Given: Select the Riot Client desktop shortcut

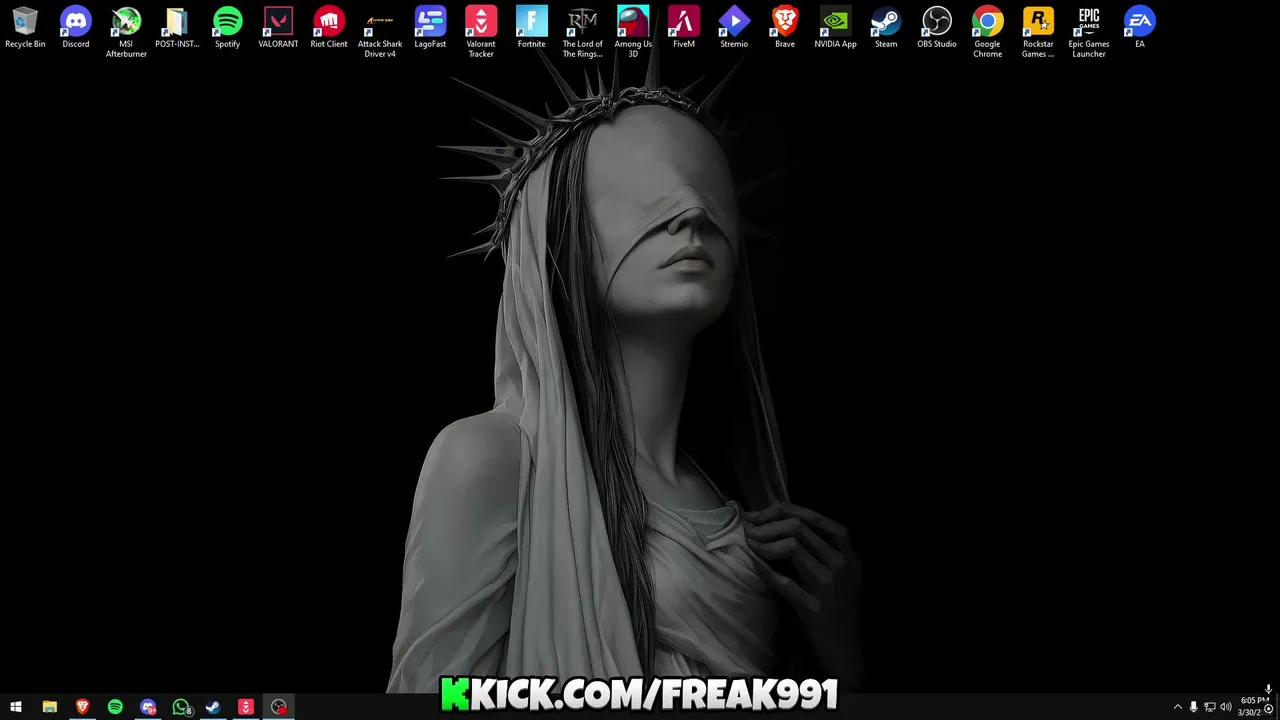Looking at the screenshot, I should click(x=329, y=28).
